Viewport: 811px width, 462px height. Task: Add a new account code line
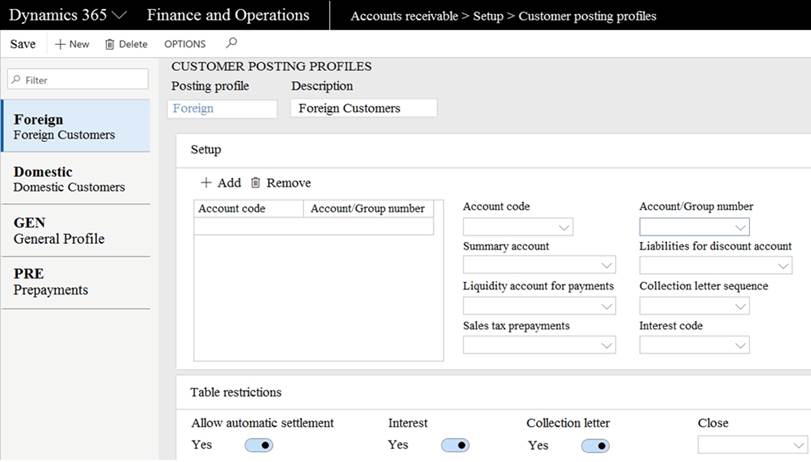point(221,183)
